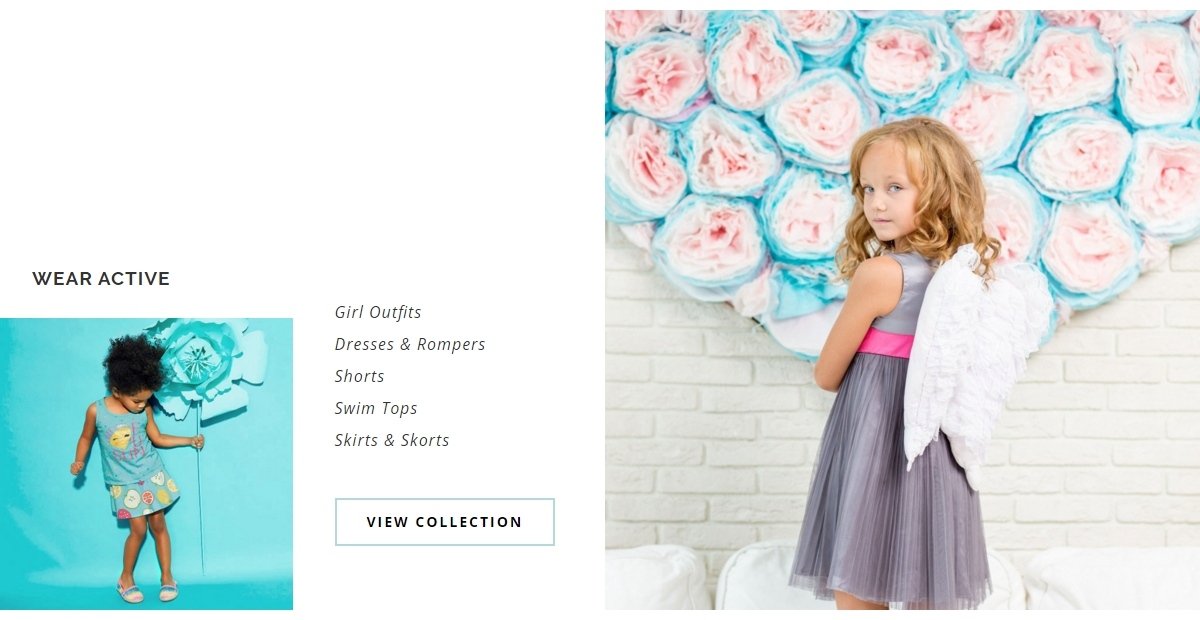Click the child's fruit-patterned skirt in thumbnail
The width and height of the screenshot is (1200, 620).
(x=144, y=497)
